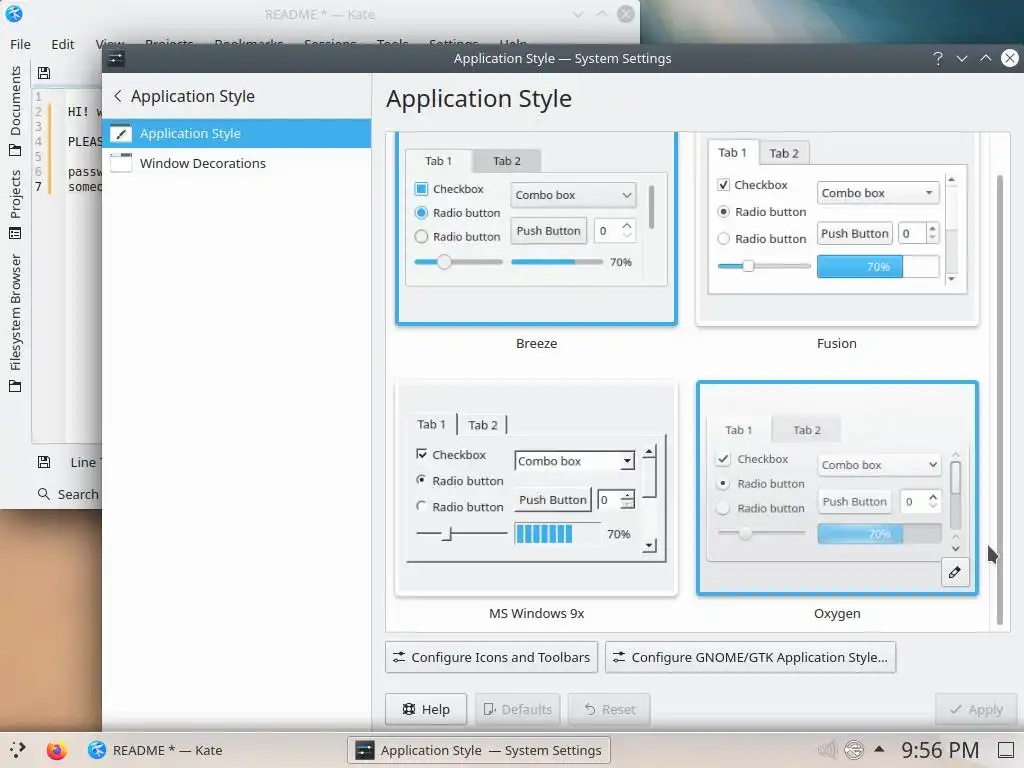Image resolution: width=1024 pixels, height=768 pixels.
Task: Click the slider handle in Breeze preview
Action: tap(444, 262)
